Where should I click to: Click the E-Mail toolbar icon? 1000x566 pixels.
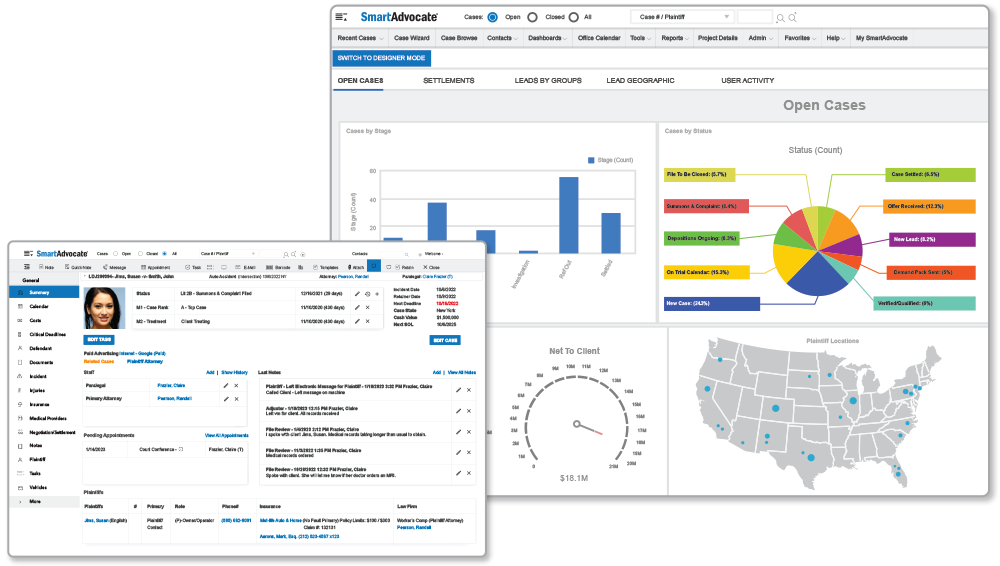pos(238,267)
